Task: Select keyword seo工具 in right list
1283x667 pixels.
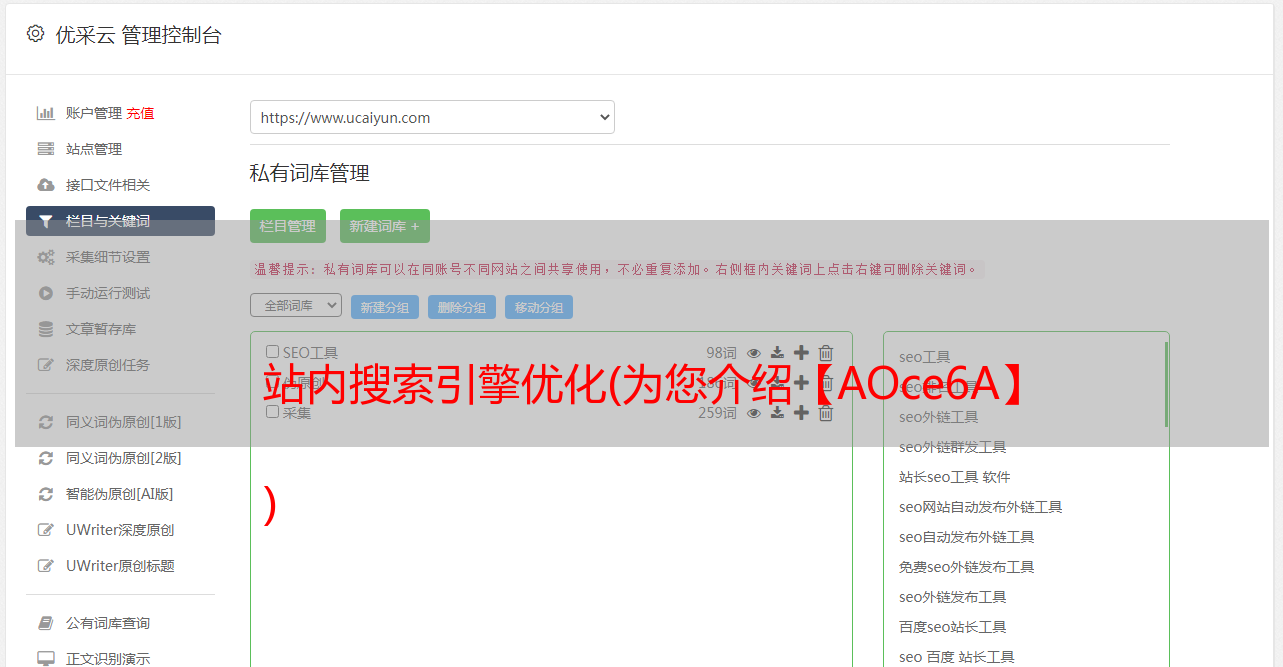Action: pos(925,357)
